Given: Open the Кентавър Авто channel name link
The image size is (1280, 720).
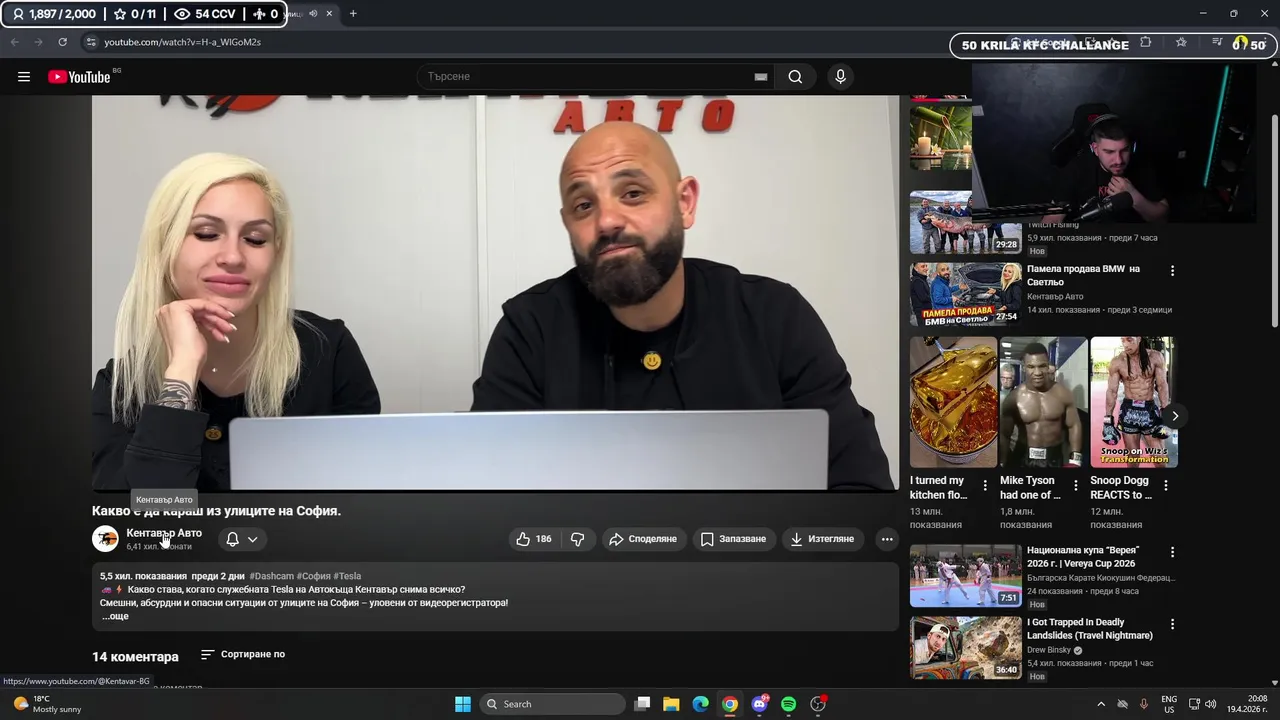Looking at the screenshot, I should click(164, 533).
